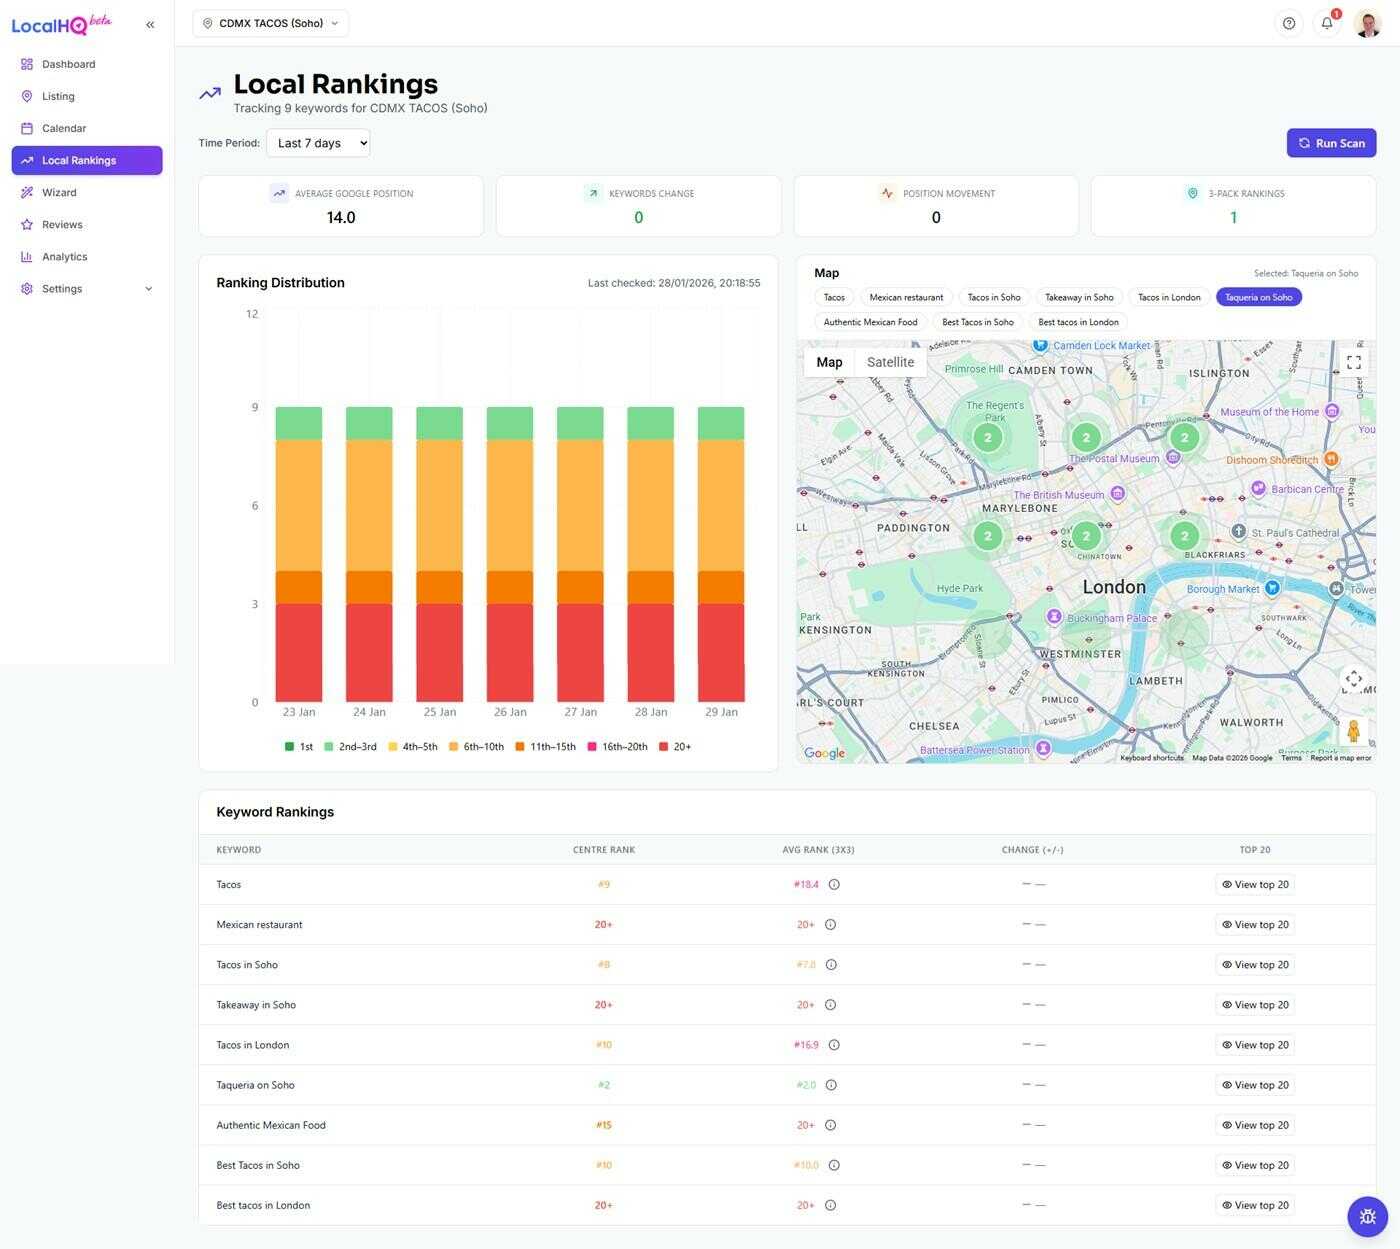View top 20 for Taqueria on Soho
This screenshot has width=1400, height=1249.
click(x=1255, y=1085)
